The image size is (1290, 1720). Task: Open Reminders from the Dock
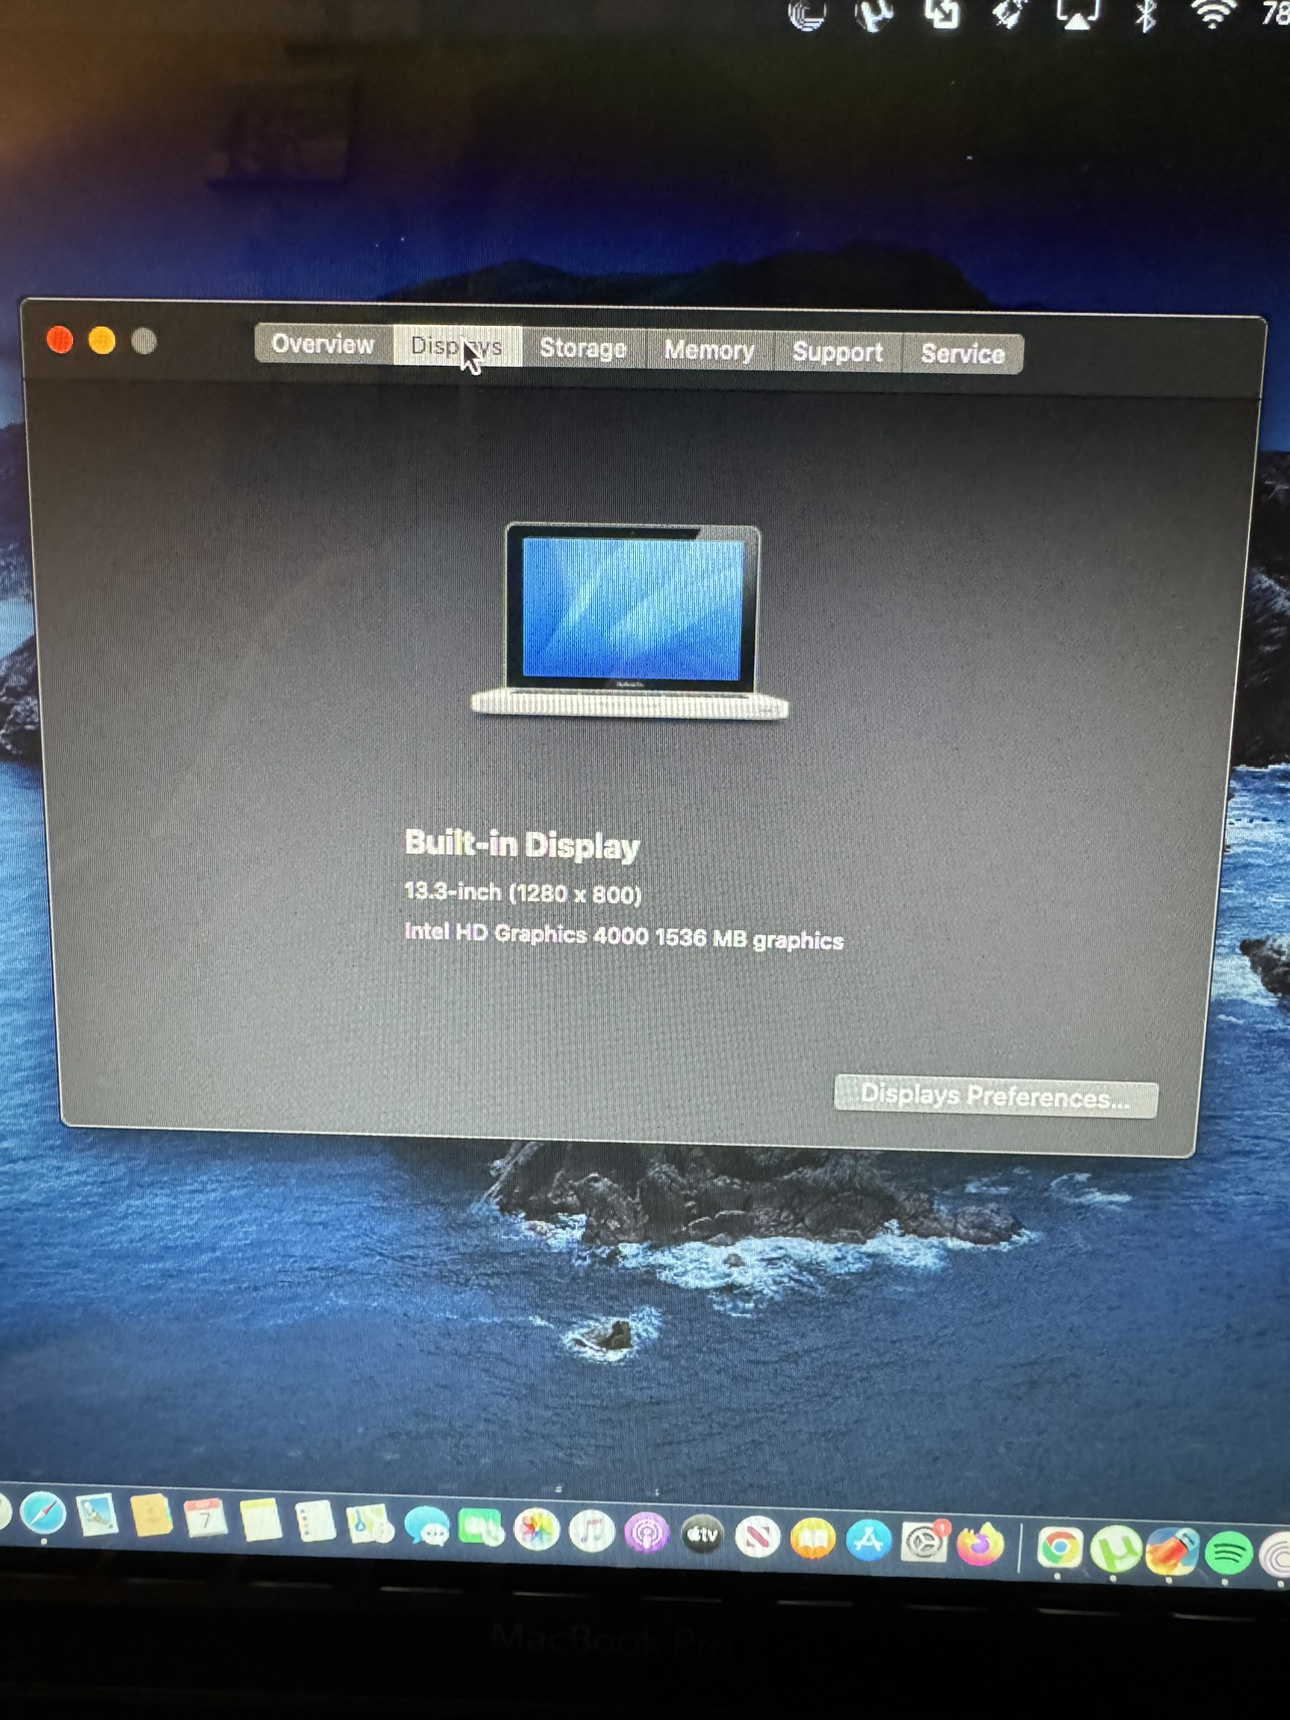(x=315, y=1523)
